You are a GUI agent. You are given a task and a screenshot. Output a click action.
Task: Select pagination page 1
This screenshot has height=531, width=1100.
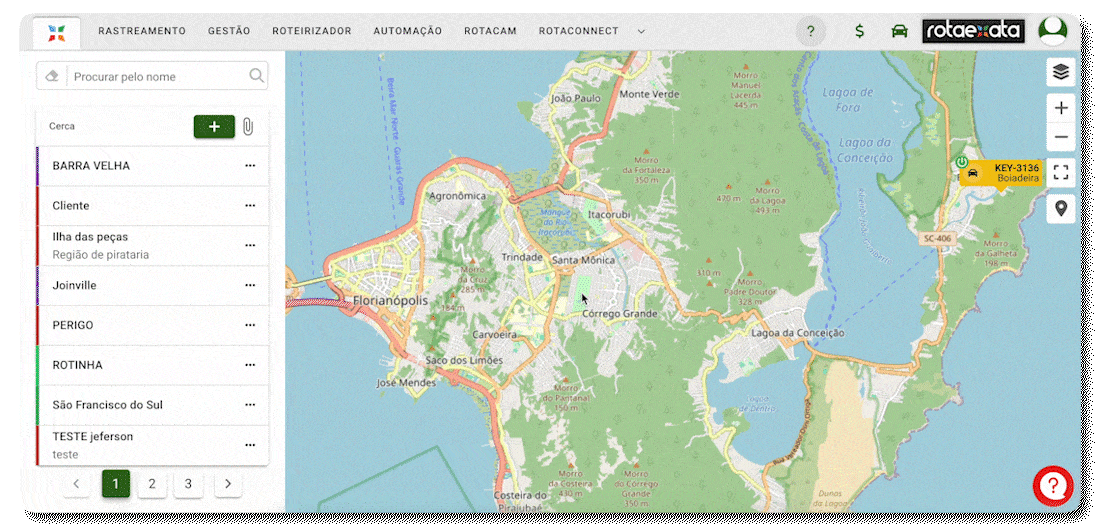pos(116,484)
